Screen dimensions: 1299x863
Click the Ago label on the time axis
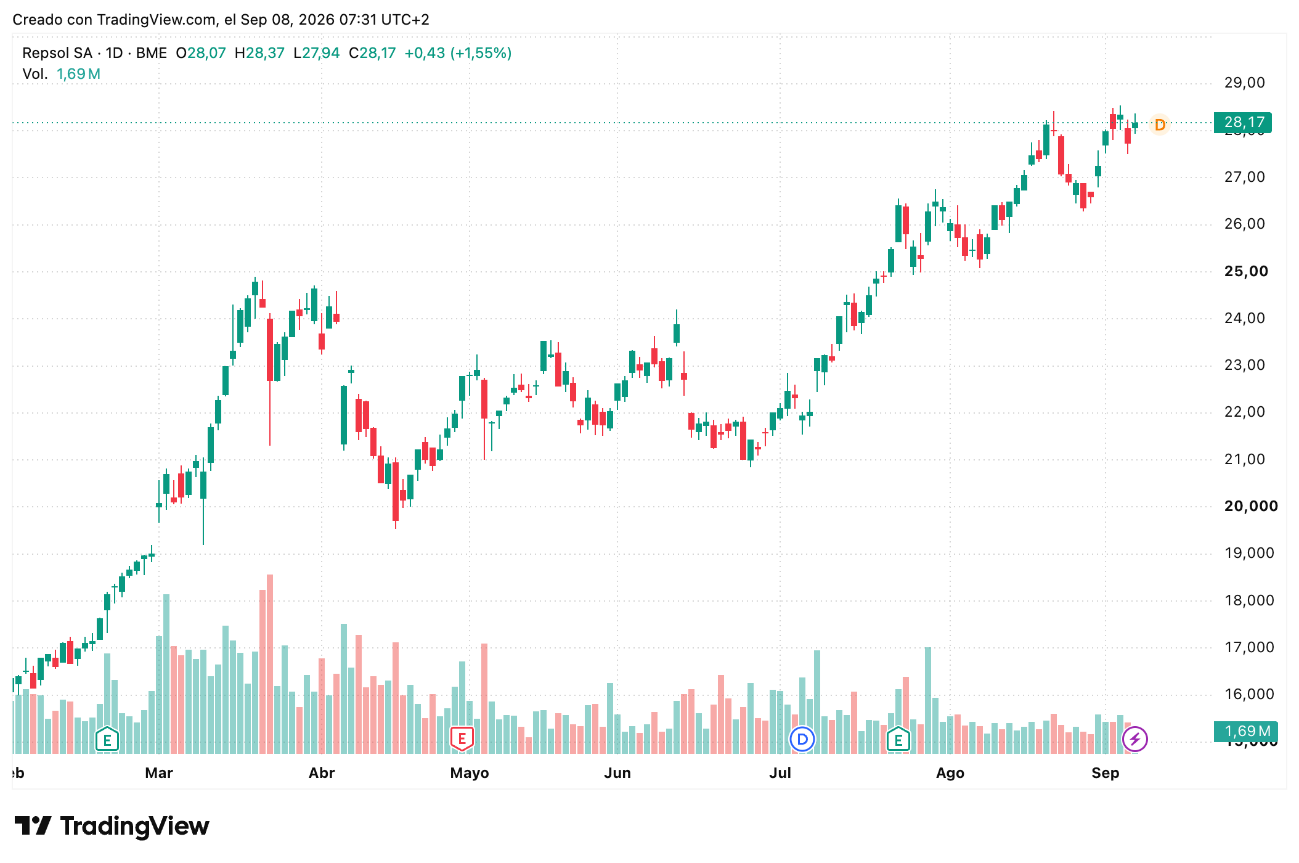coord(950,773)
